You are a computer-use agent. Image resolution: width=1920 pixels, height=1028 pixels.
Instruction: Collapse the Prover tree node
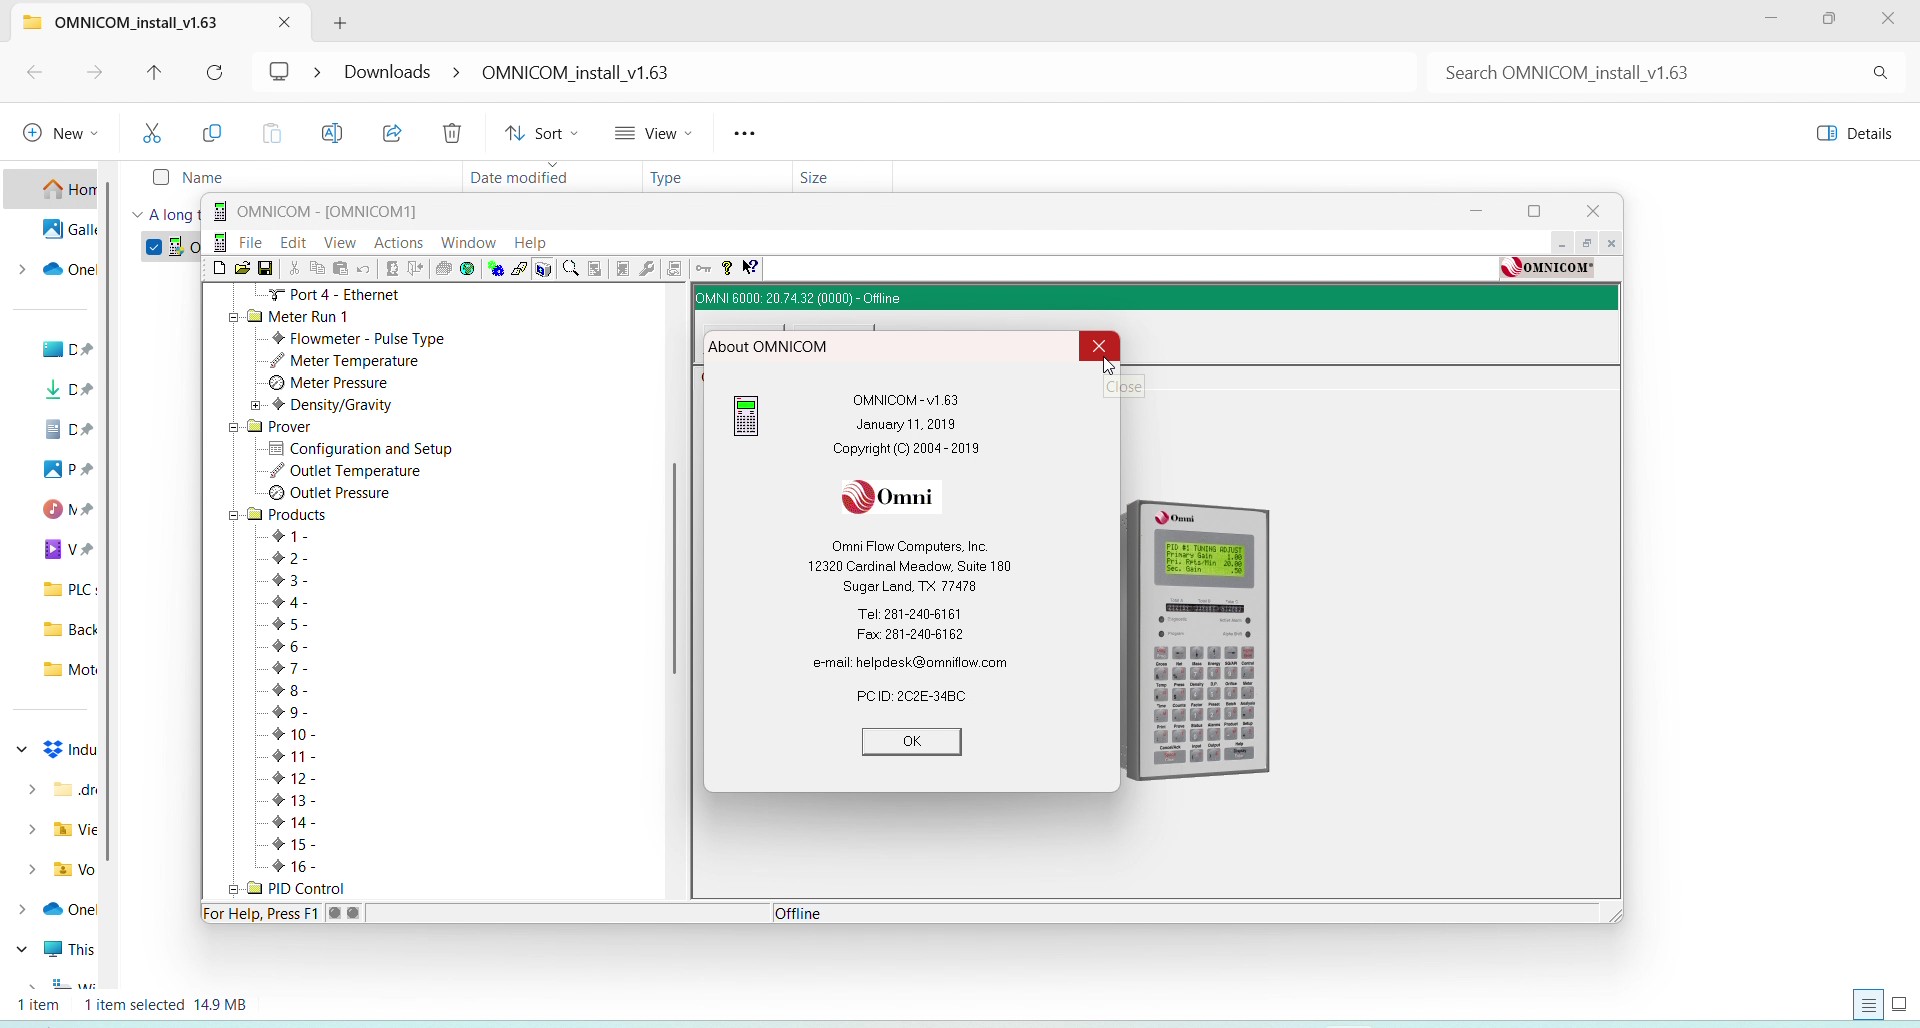[234, 428]
